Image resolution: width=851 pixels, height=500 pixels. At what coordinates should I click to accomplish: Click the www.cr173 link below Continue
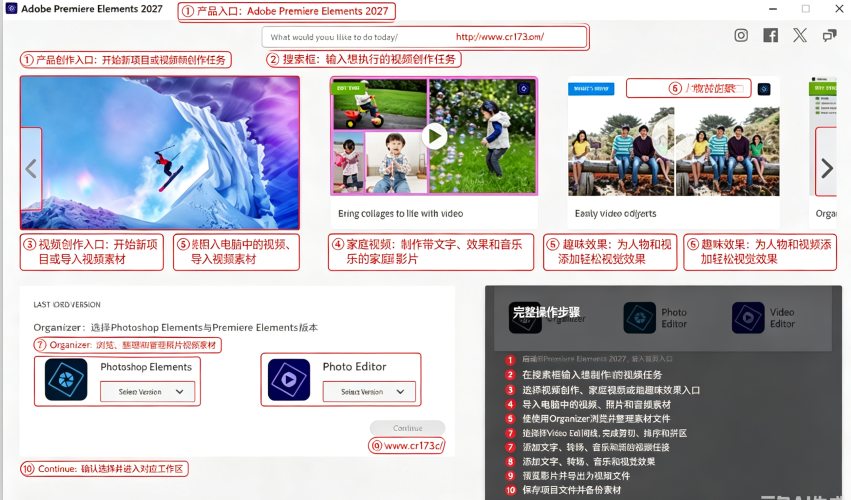(414, 446)
